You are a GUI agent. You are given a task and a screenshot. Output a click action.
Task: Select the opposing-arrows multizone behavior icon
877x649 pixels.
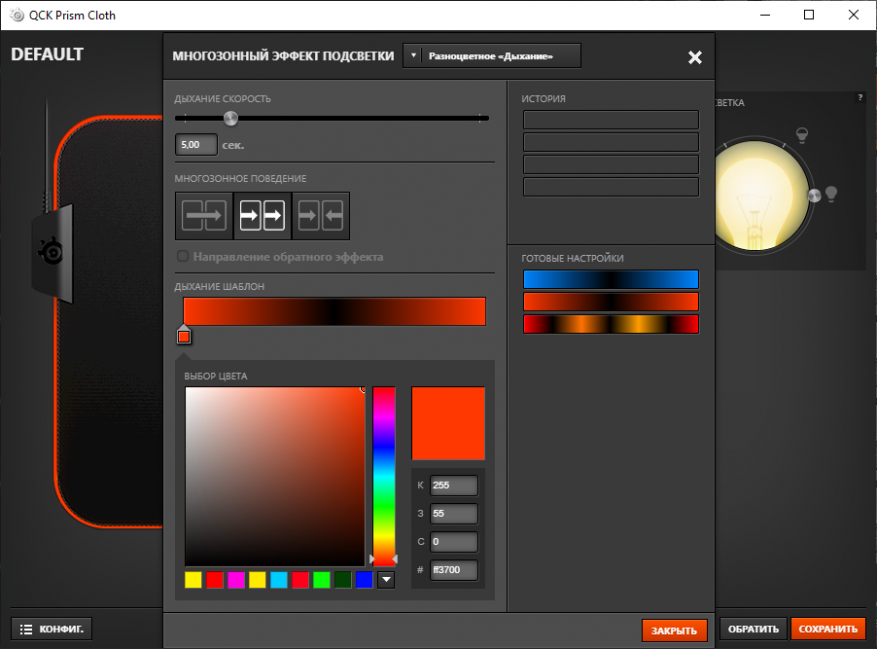pos(320,215)
